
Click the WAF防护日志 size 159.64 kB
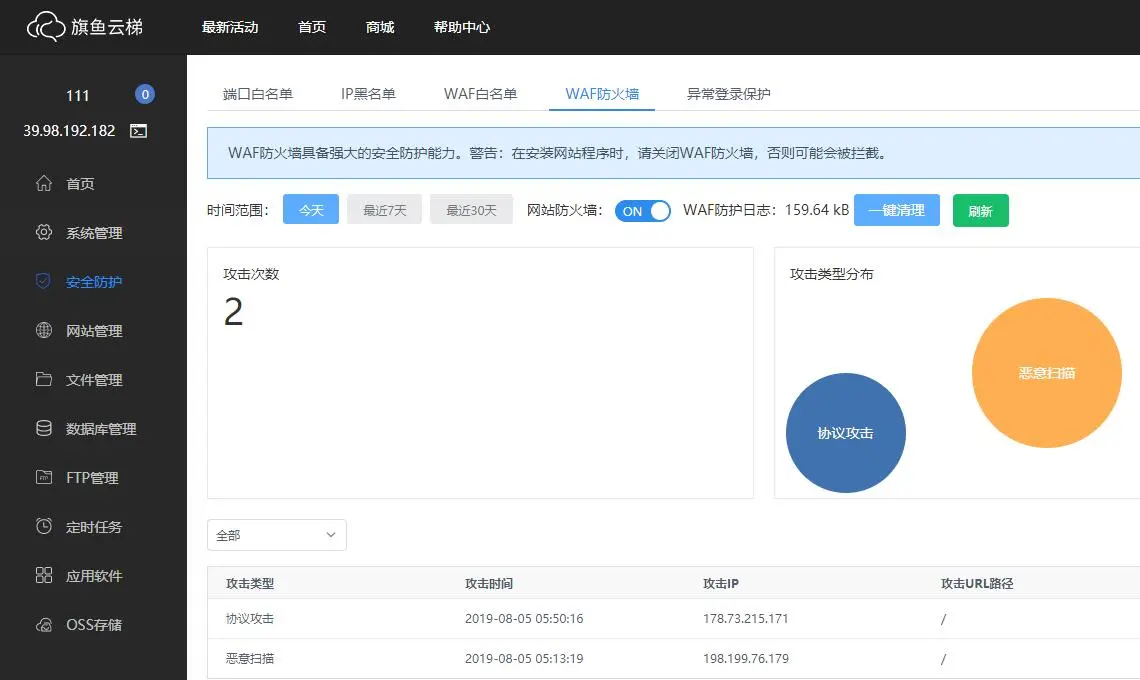816,209
